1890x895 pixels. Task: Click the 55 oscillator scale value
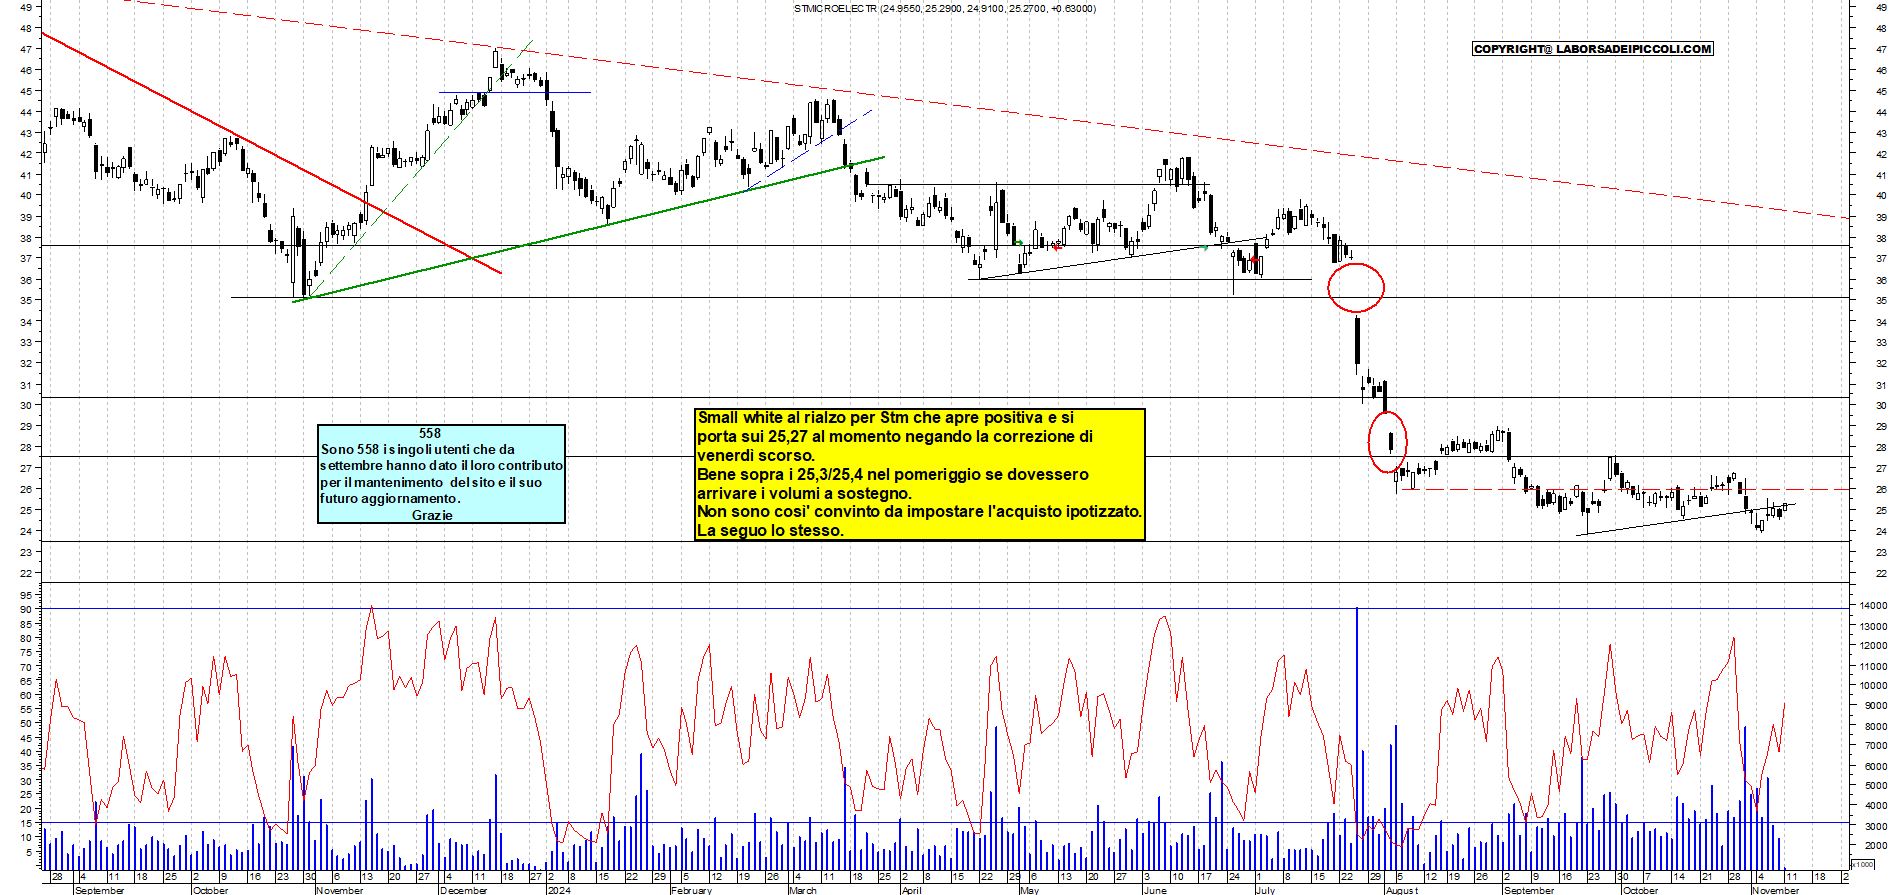click(26, 709)
